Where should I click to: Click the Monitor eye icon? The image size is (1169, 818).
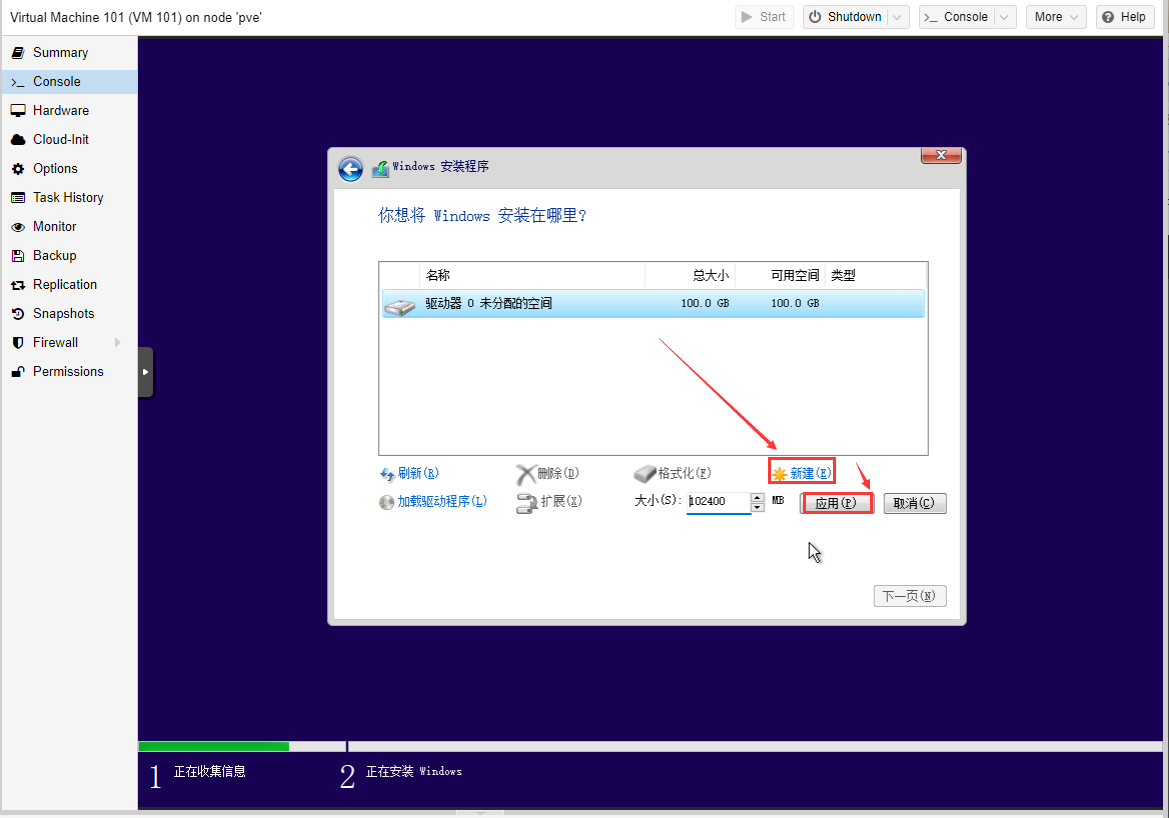click(18, 227)
